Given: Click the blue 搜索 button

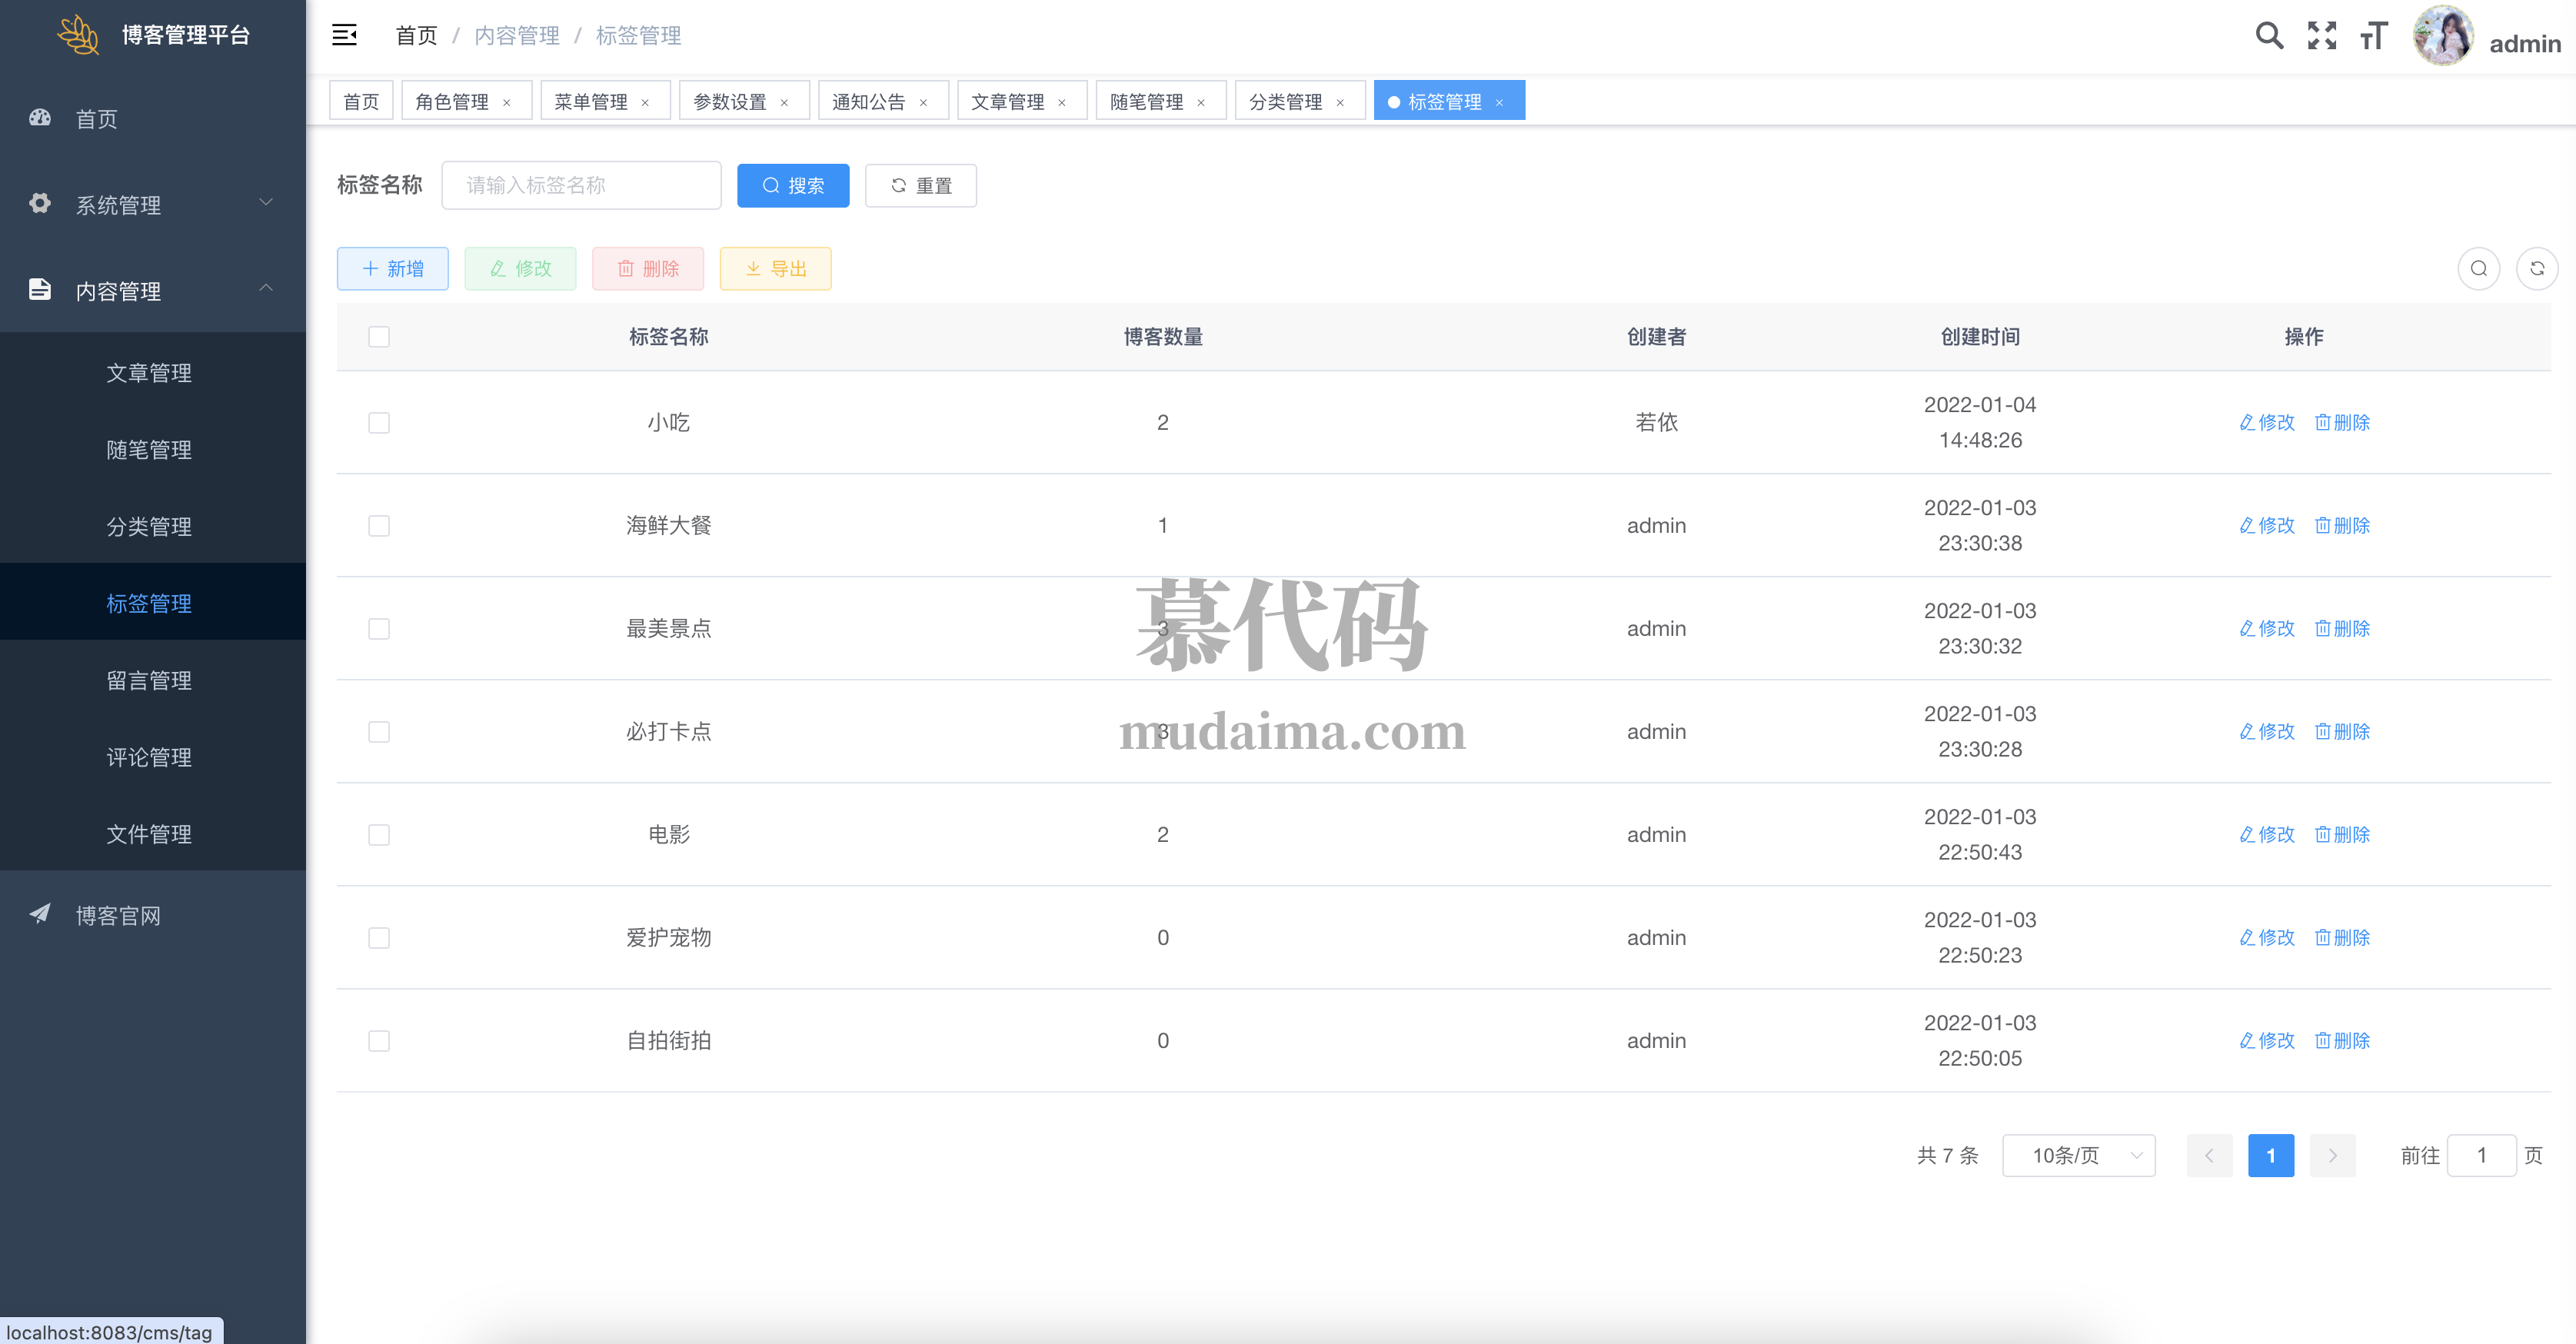Looking at the screenshot, I should [793, 186].
